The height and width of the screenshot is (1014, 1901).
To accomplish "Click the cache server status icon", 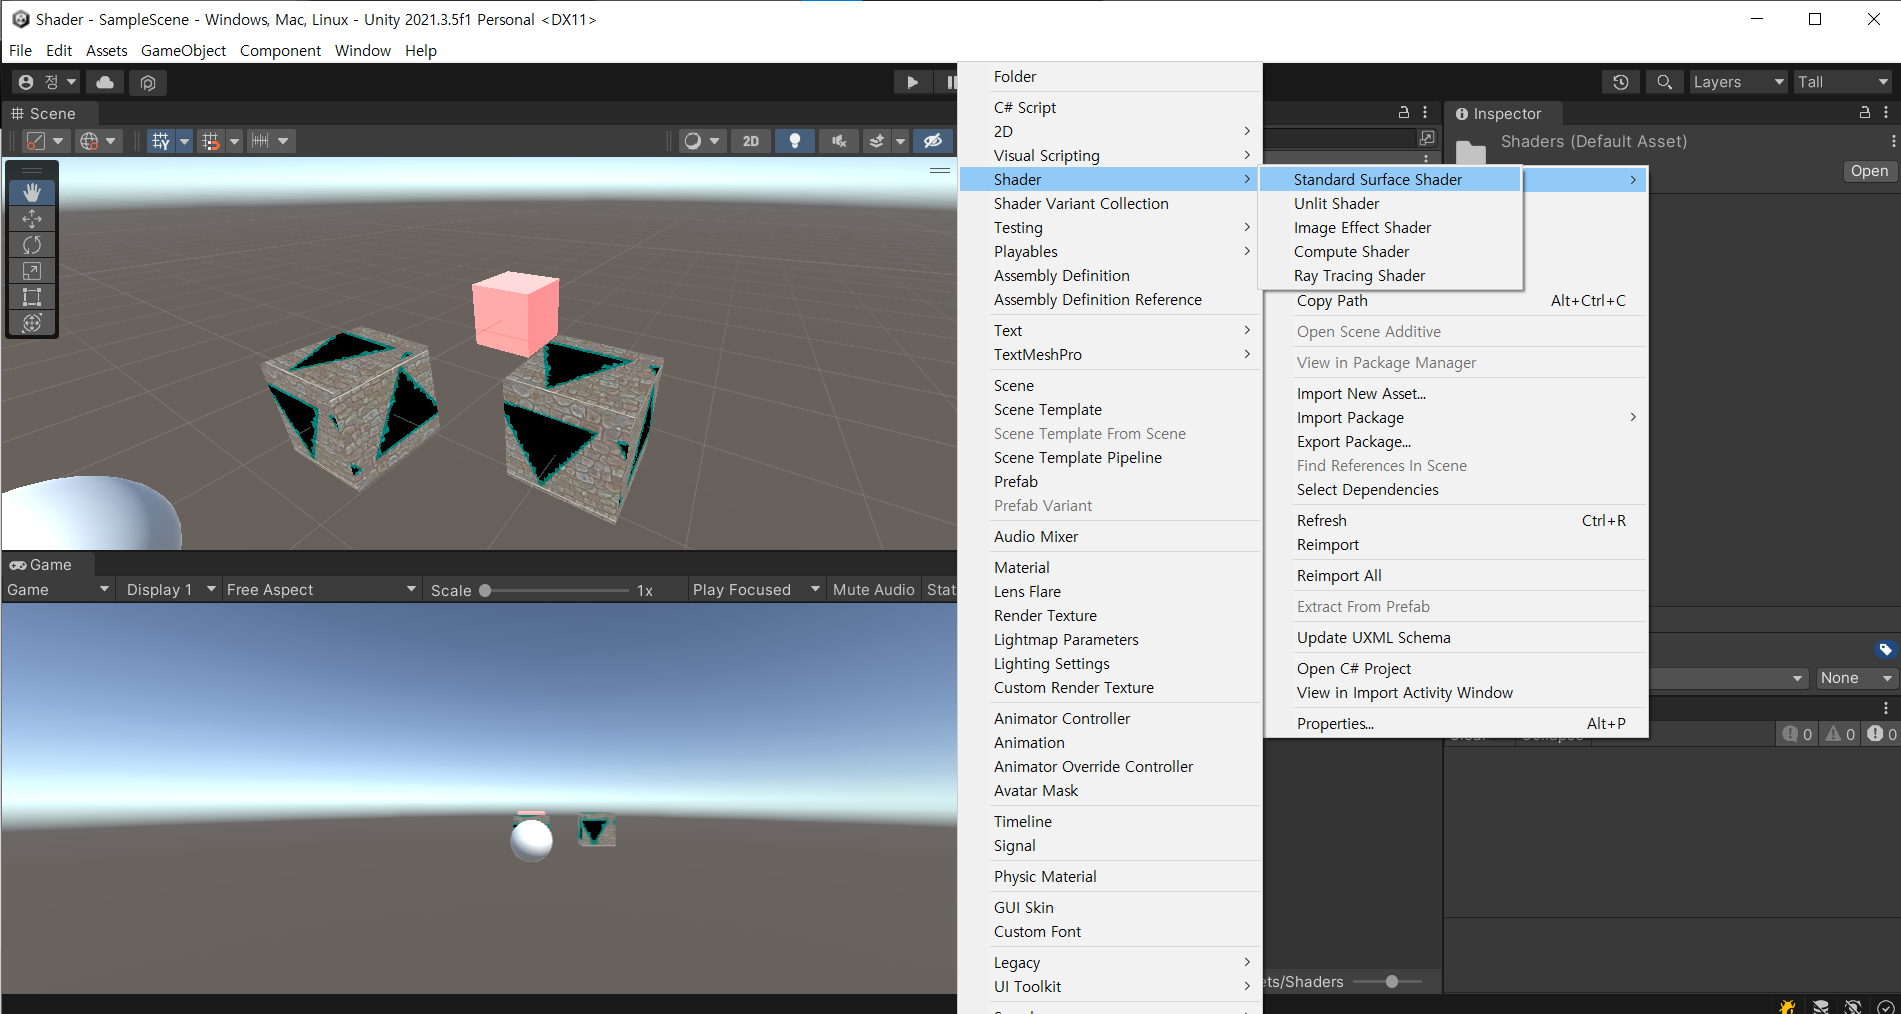I will (1821, 1006).
